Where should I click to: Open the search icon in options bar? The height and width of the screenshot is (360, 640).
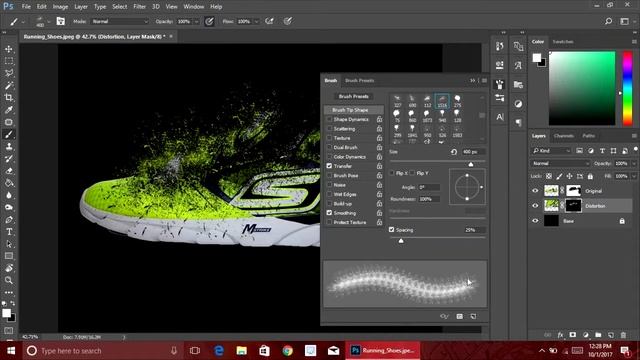[608, 21]
